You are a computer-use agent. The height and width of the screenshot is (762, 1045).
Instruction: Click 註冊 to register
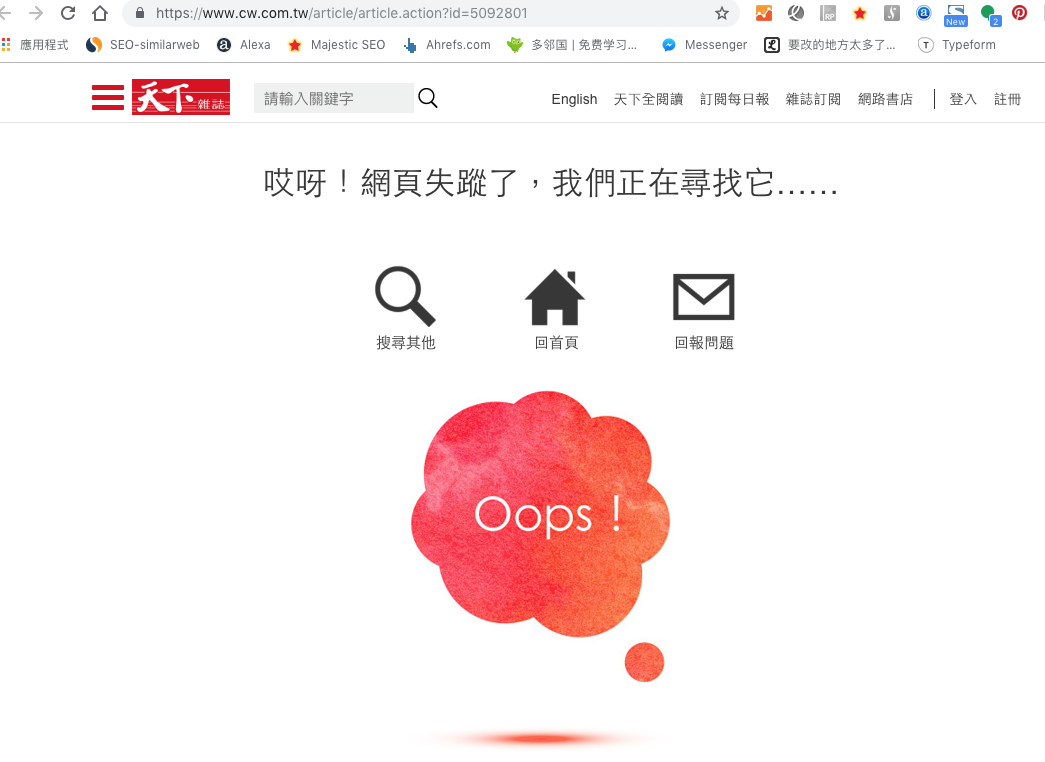point(1008,99)
